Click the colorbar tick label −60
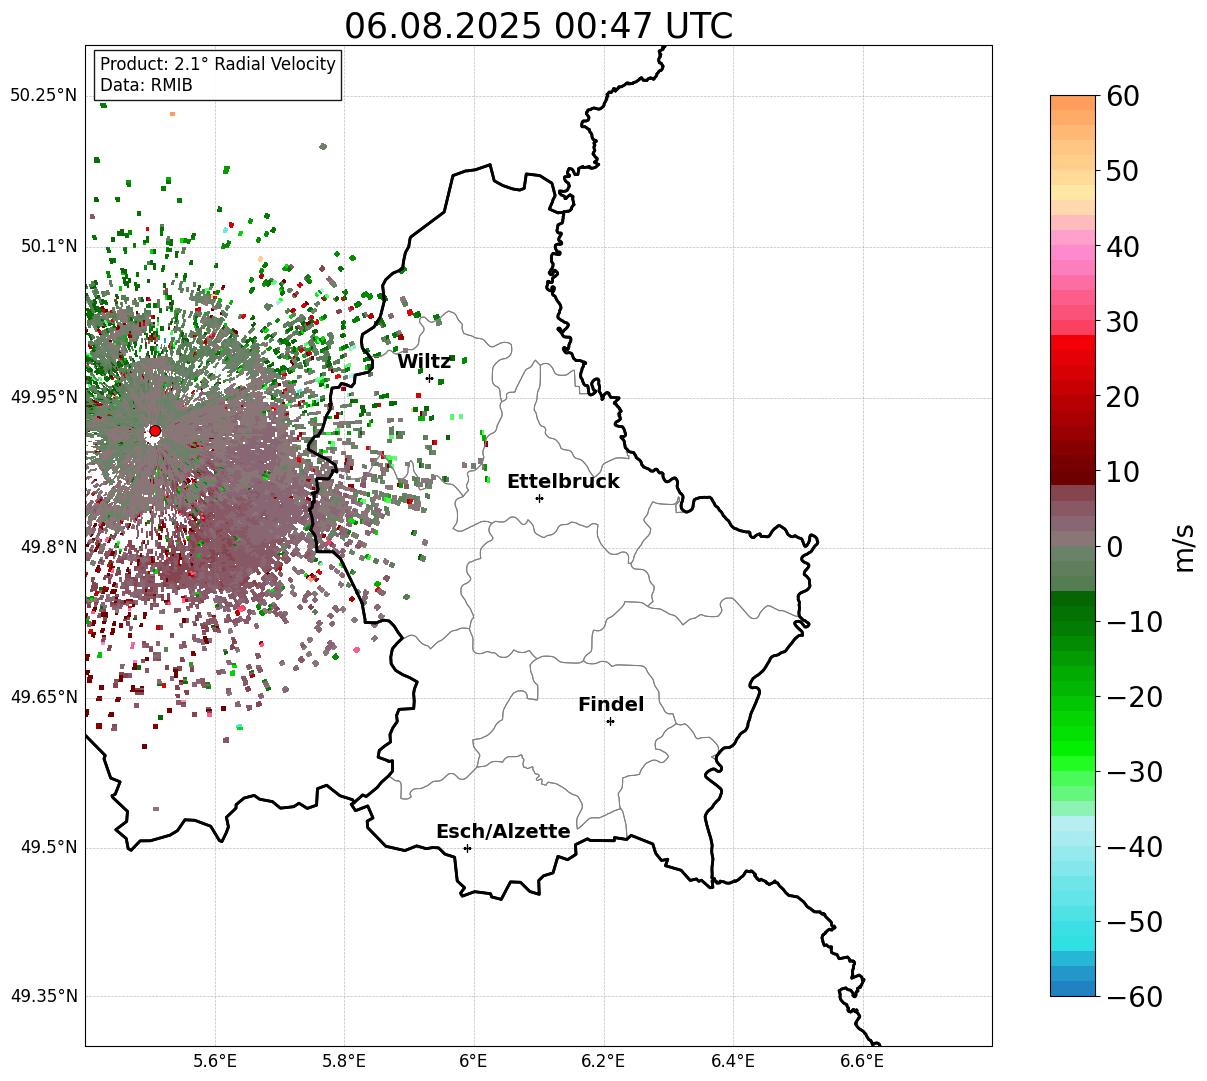Screen dimensions: 1207x1081 coord(1134,997)
